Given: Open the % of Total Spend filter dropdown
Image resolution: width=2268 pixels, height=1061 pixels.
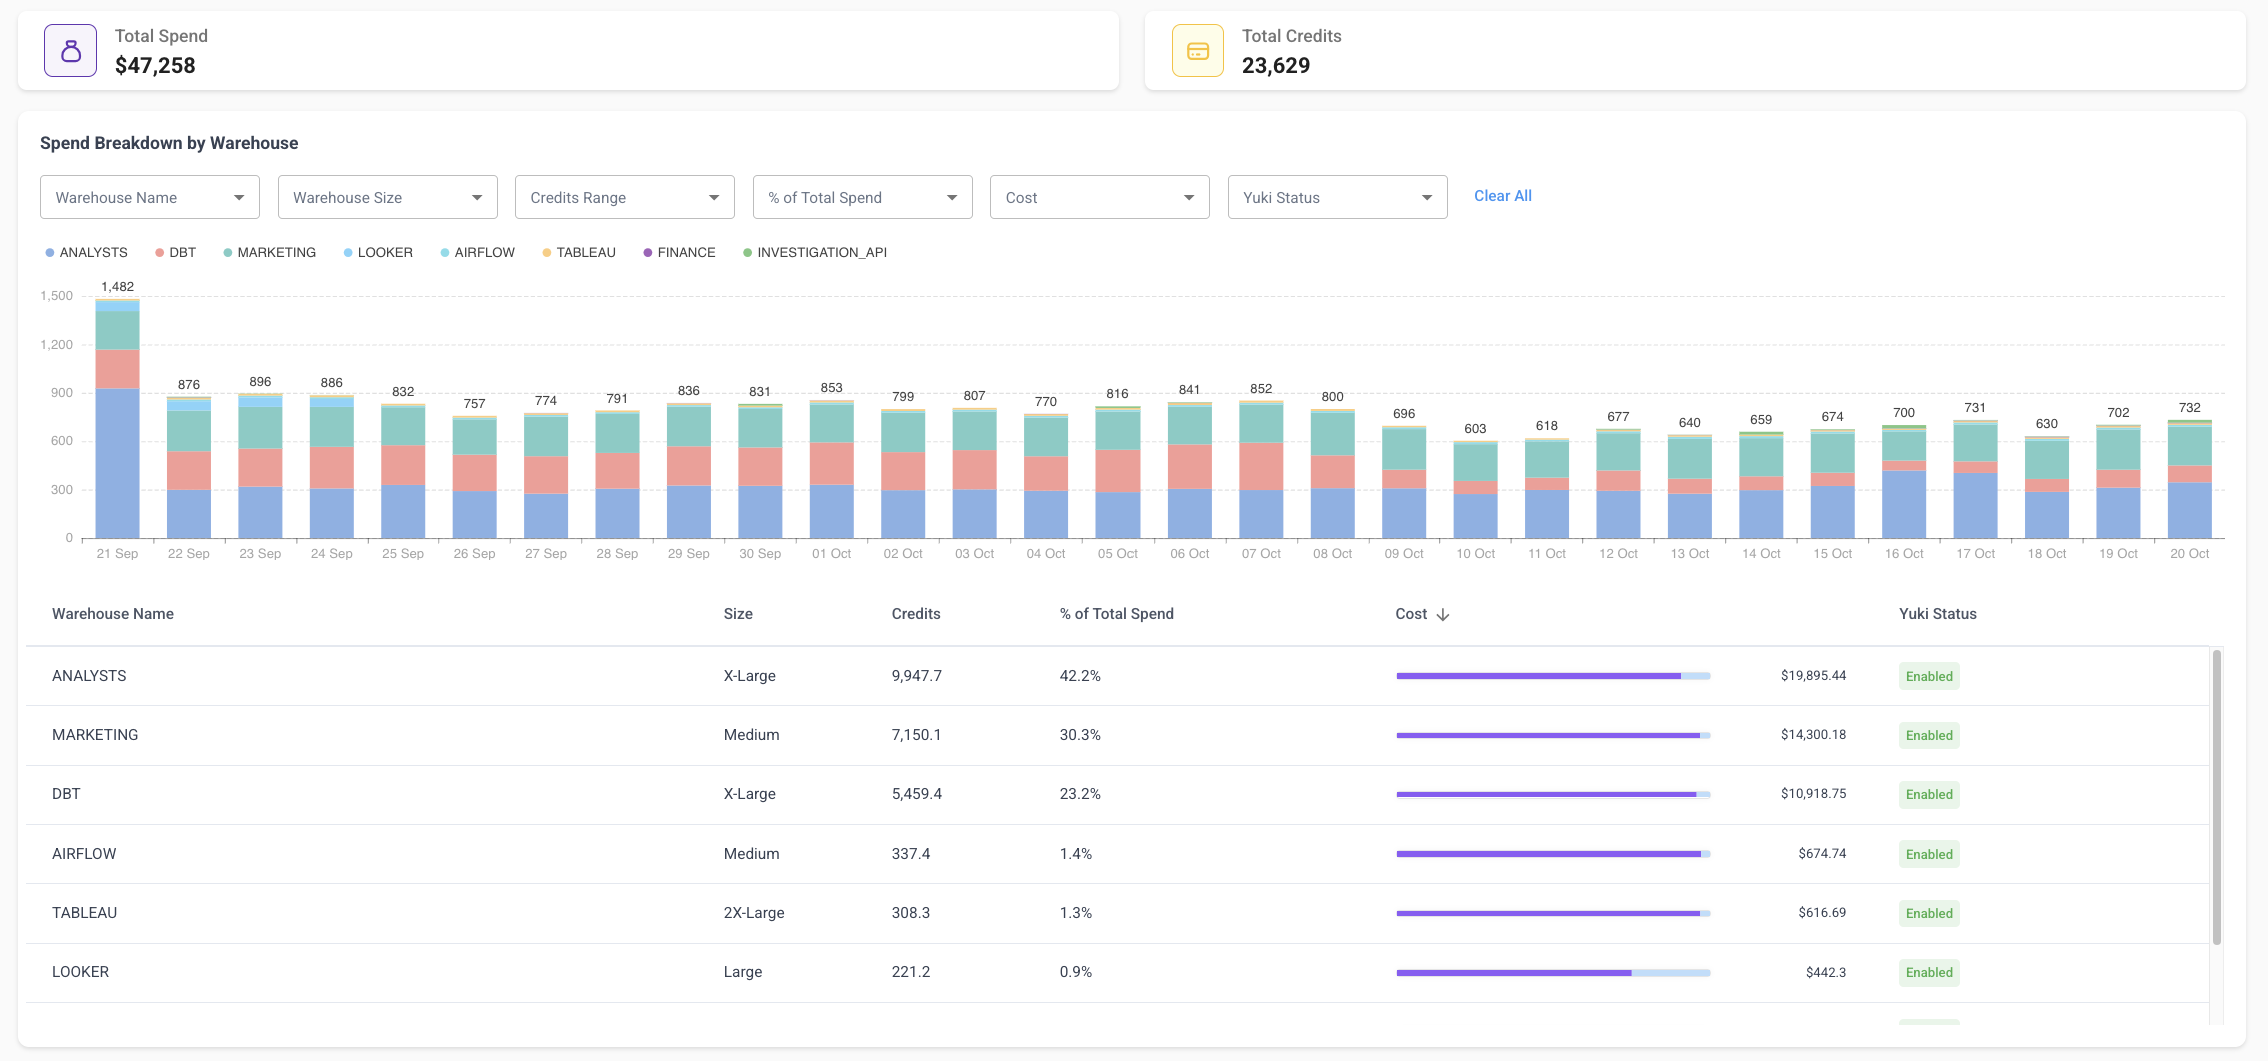Looking at the screenshot, I should click(x=862, y=197).
